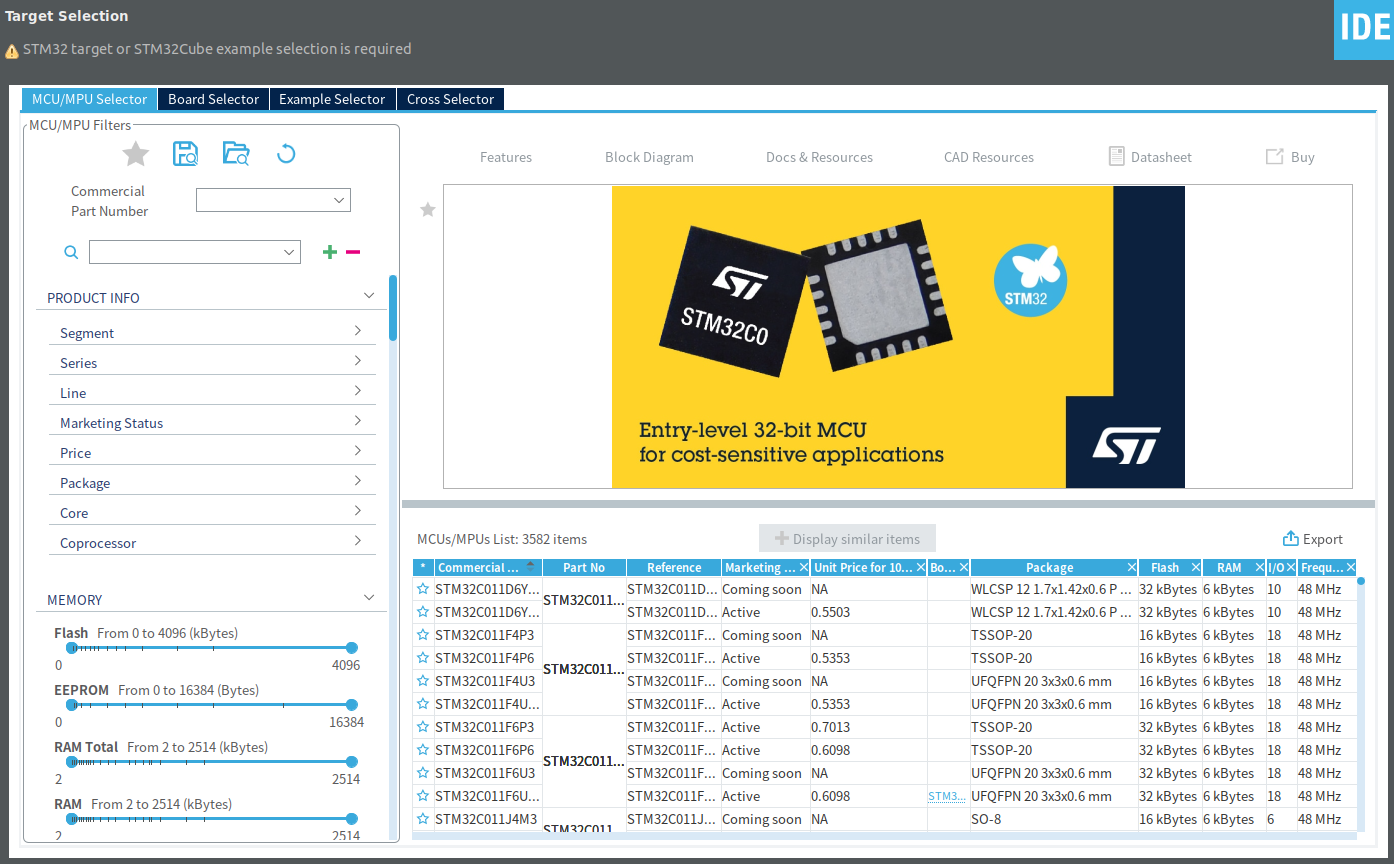
Task: Click favorite star beside the banner
Action: pos(428,210)
